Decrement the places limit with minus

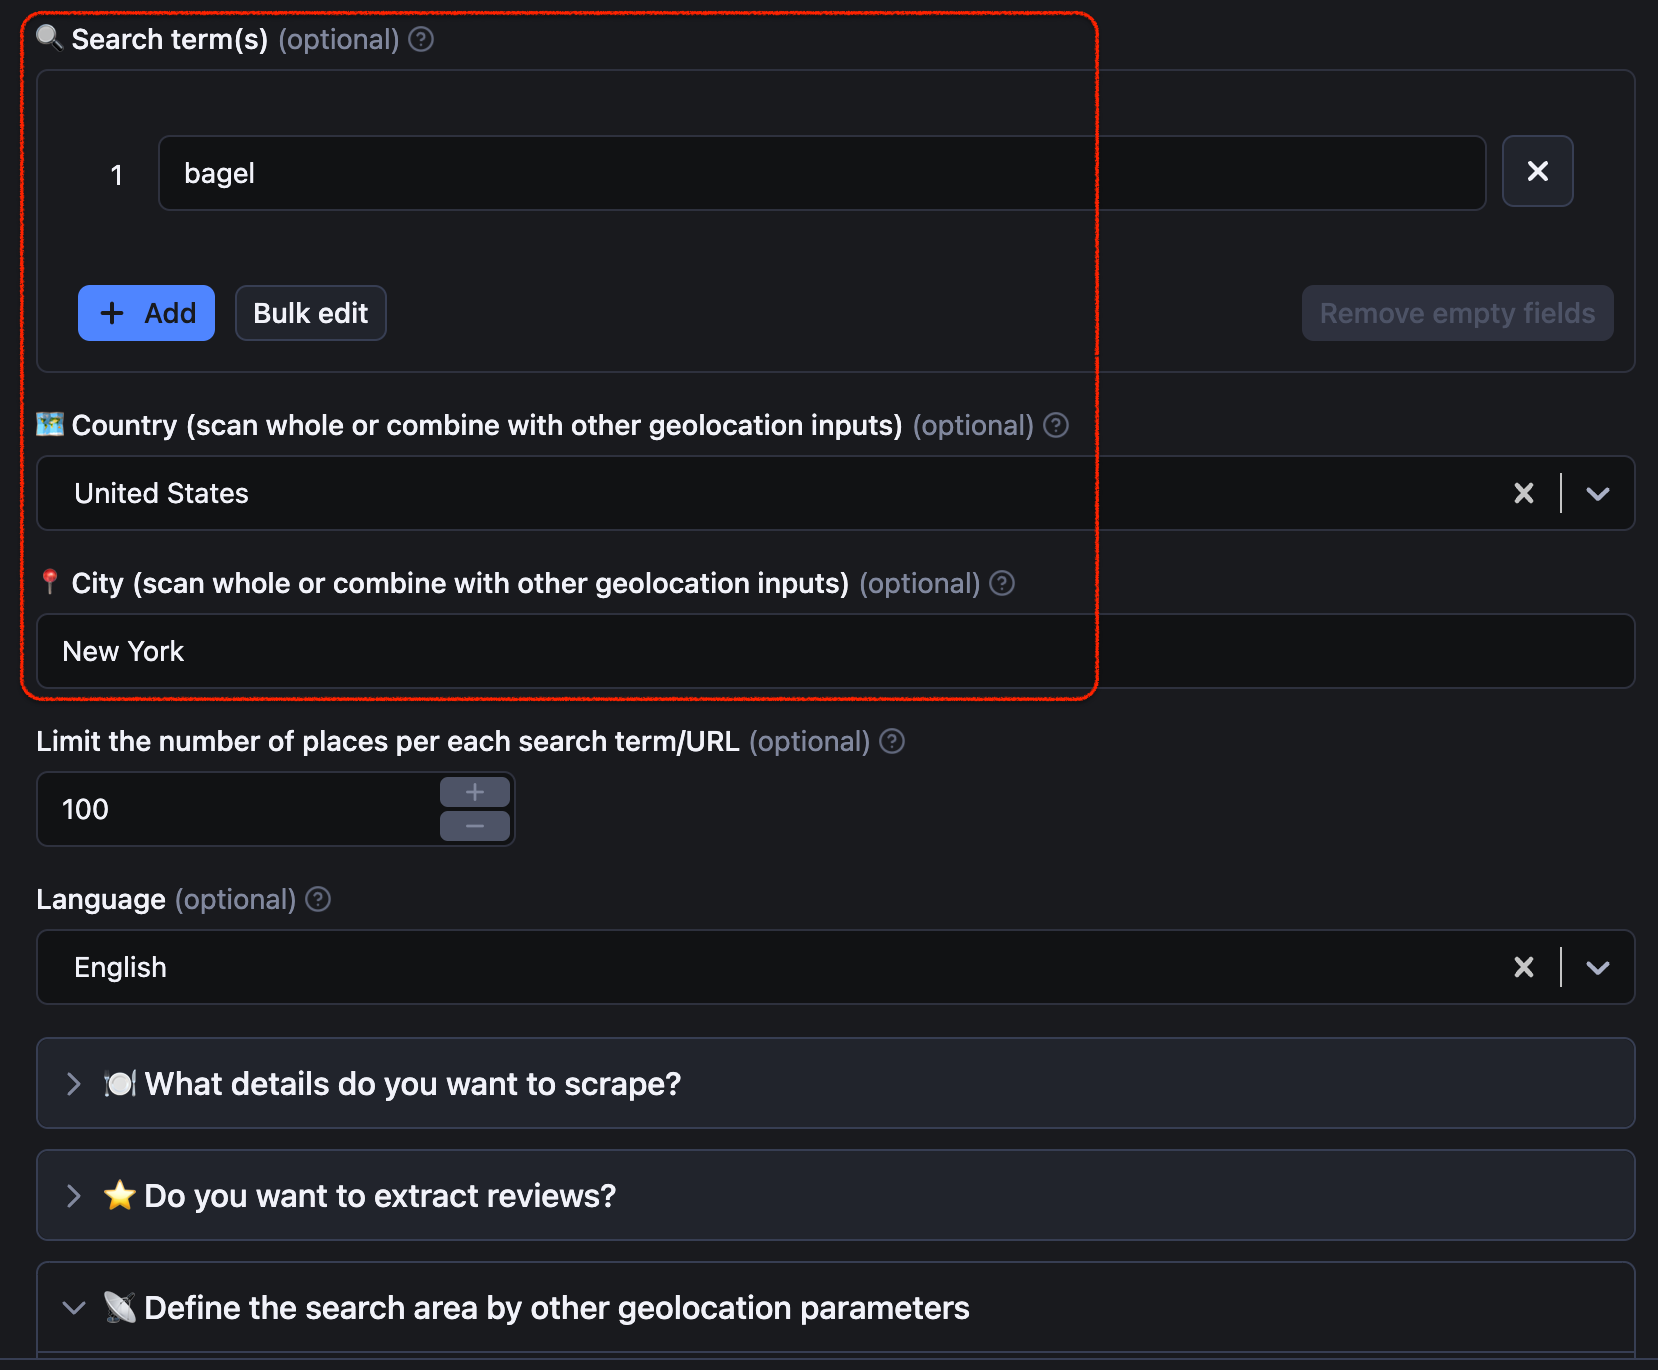(474, 825)
